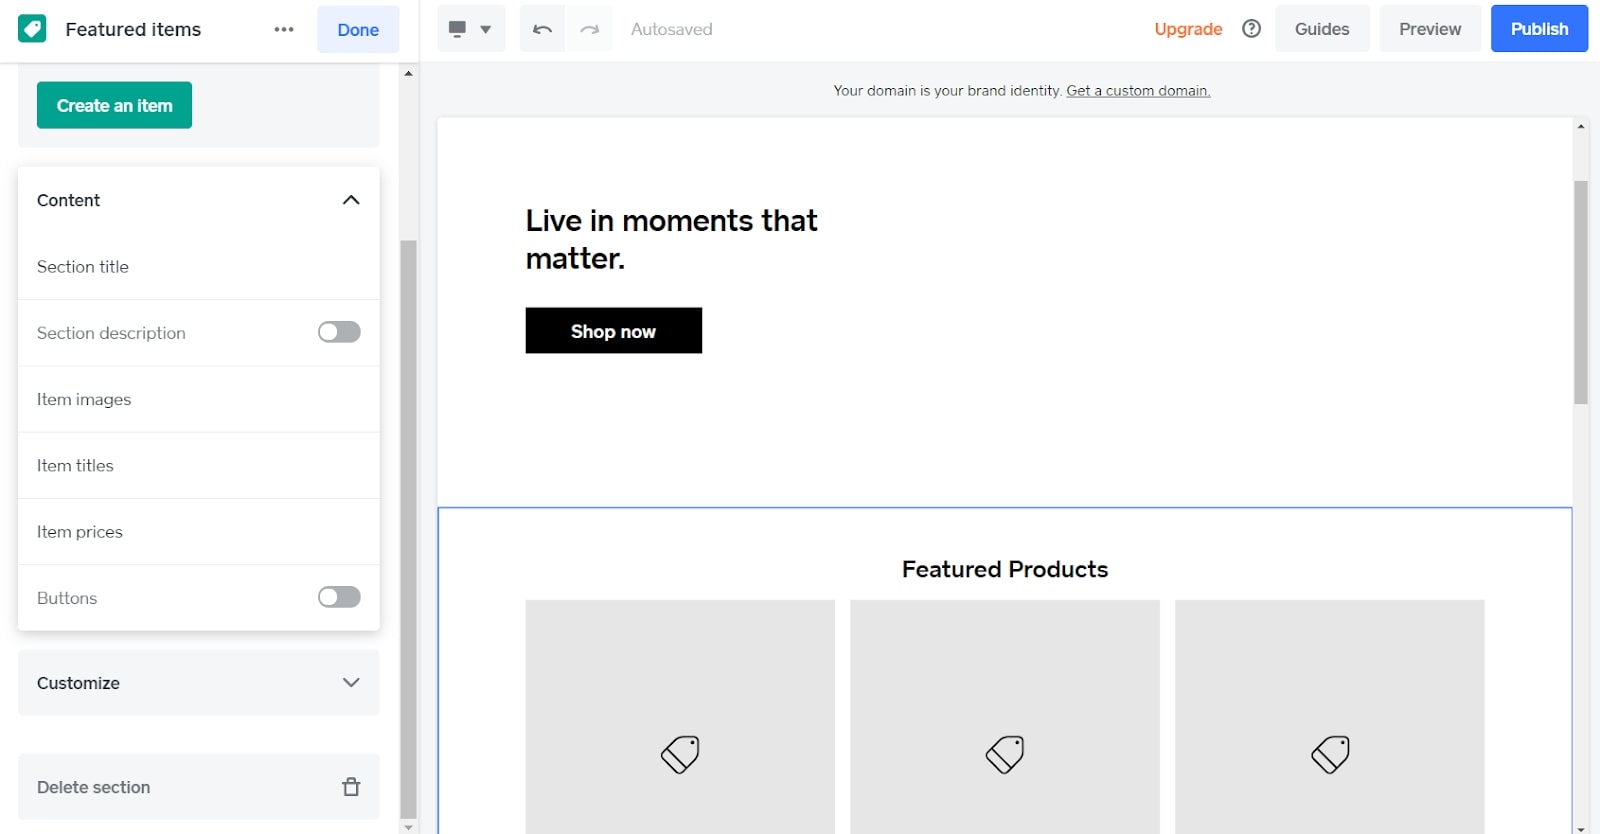Open the Guides panel
Image resolution: width=1600 pixels, height=834 pixels.
1322,29
